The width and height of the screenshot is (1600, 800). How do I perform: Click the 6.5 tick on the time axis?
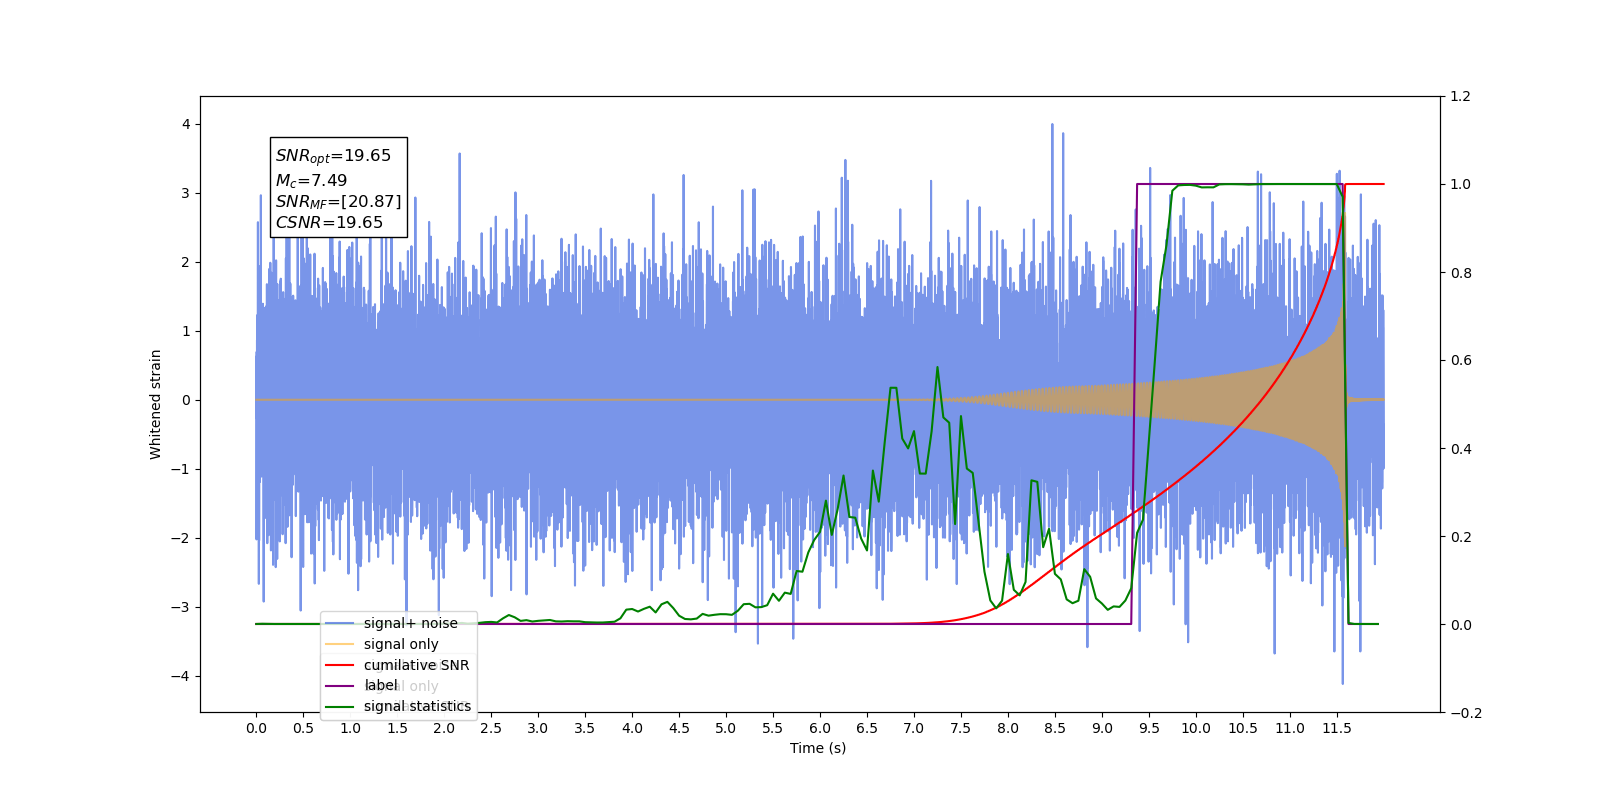point(867,728)
